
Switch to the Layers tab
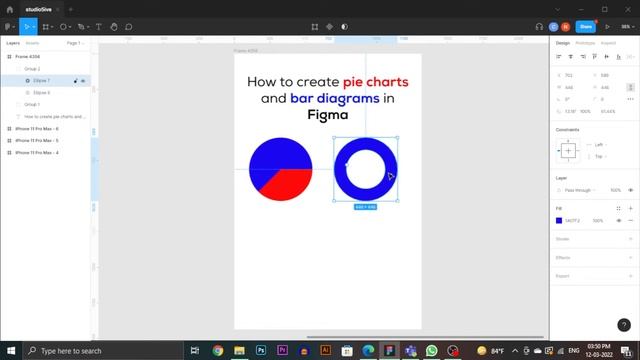13,43
